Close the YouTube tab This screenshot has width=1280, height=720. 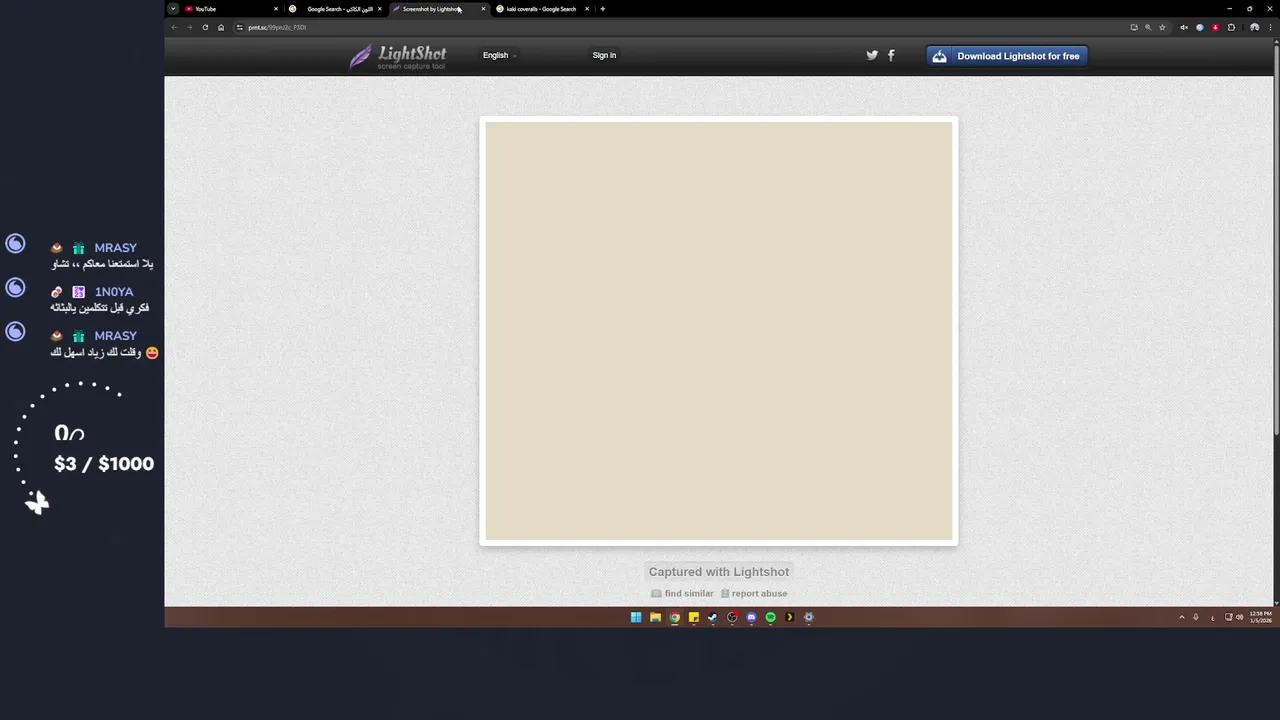276,9
